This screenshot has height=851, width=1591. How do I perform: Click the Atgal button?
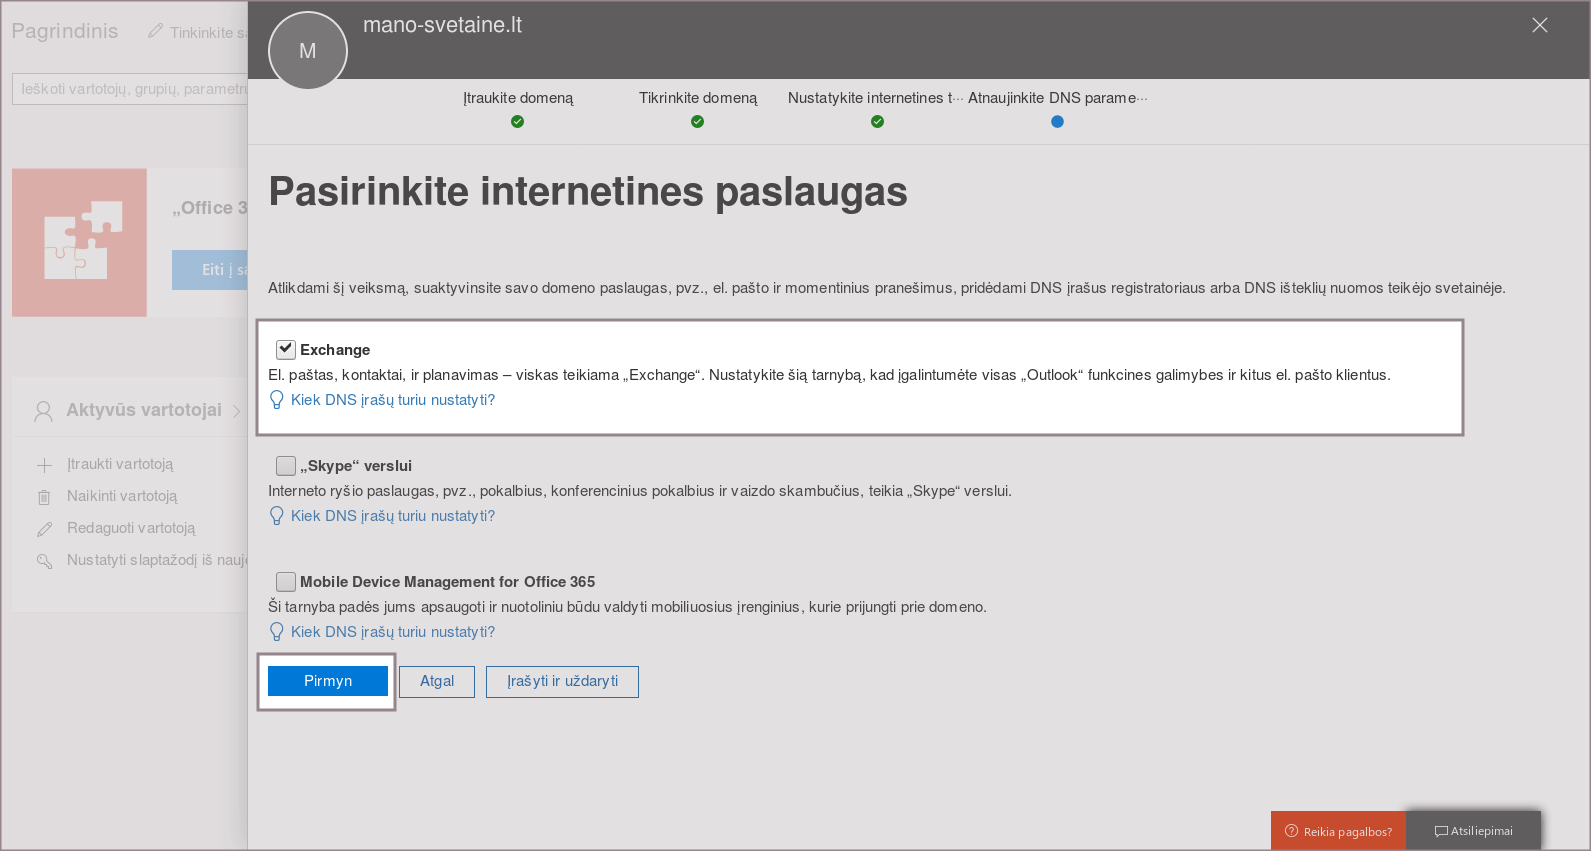(x=437, y=681)
